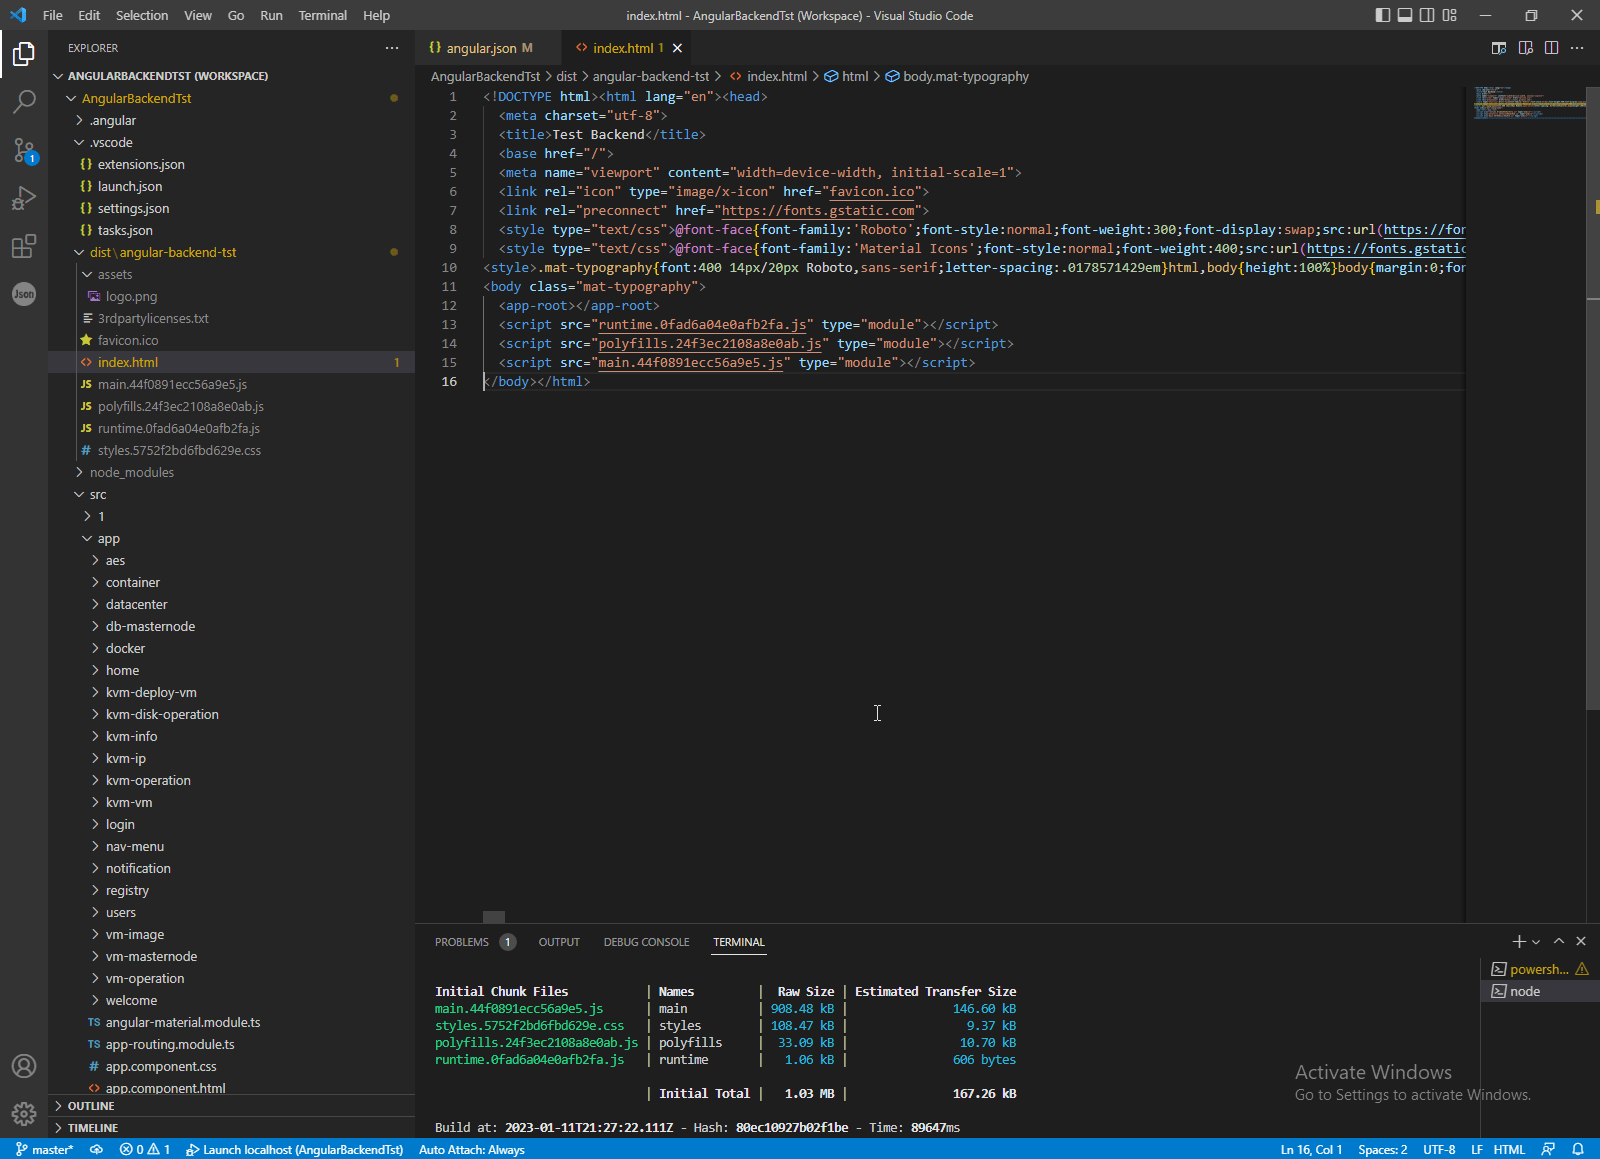Image resolution: width=1600 pixels, height=1159 pixels.
Task: Click the favicon.ico link in line 6
Action: click(x=873, y=191)
